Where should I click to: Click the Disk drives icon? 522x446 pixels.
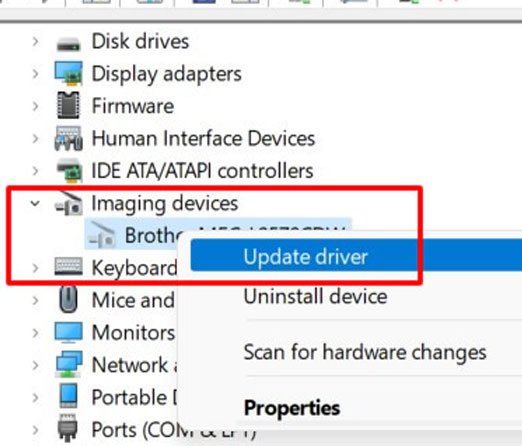tap(68, 43)
